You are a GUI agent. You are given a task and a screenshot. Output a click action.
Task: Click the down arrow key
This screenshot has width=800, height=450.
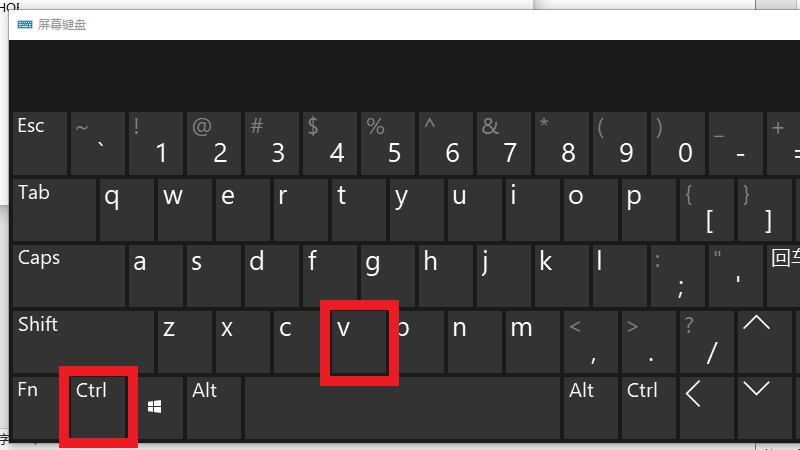point(763,408)
